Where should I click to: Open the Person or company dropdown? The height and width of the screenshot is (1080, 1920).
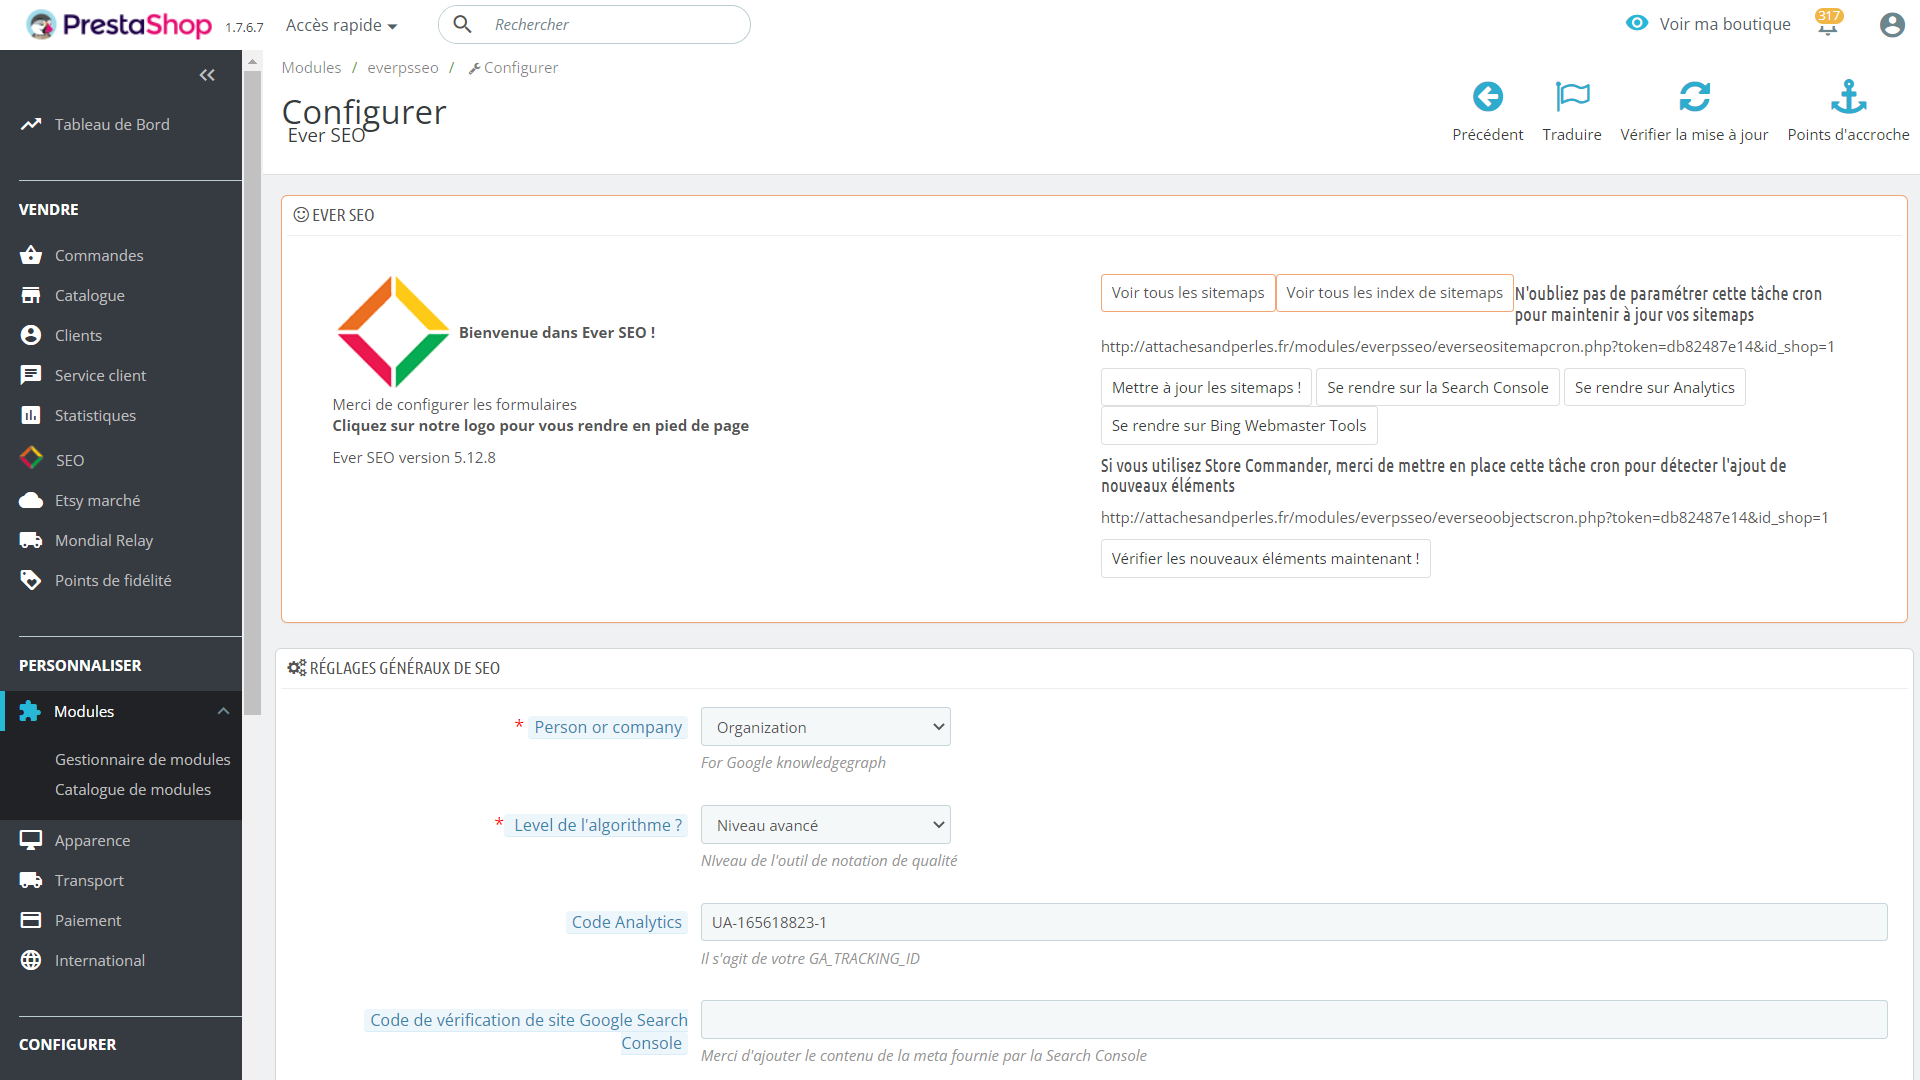click(825, 727)
